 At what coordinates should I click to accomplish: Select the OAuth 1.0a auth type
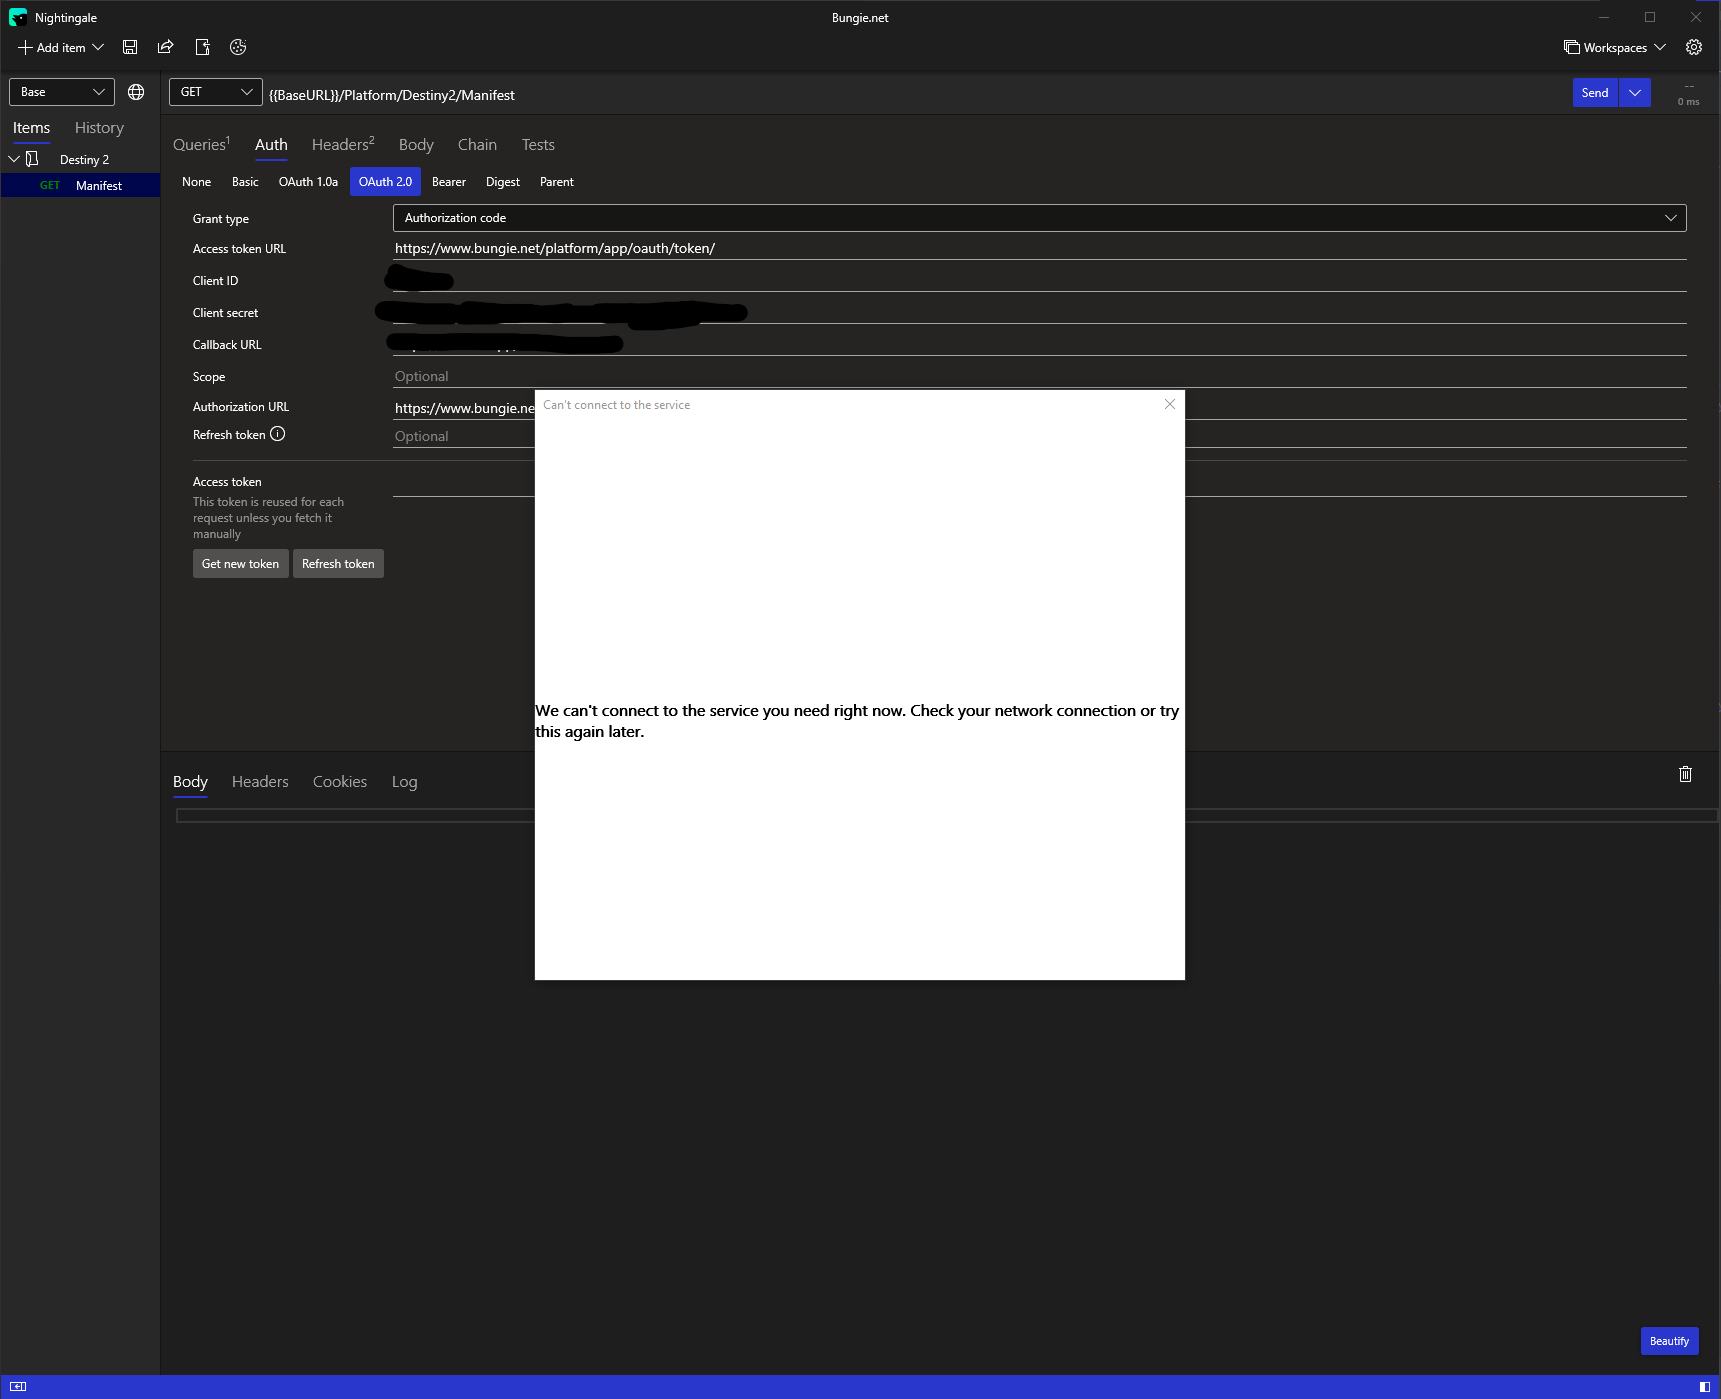tap(308, 182)
